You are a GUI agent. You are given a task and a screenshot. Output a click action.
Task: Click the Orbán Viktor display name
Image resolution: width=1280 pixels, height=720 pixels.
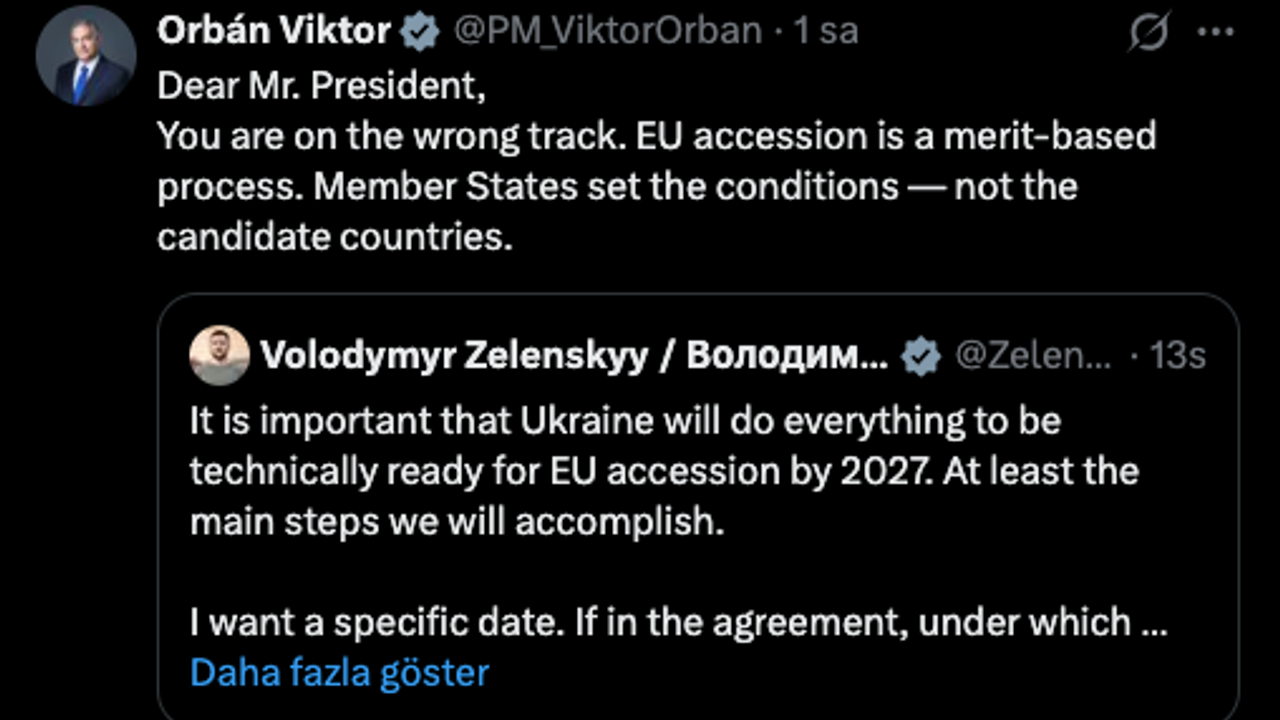pyautogui.click(x=273, y=31)
